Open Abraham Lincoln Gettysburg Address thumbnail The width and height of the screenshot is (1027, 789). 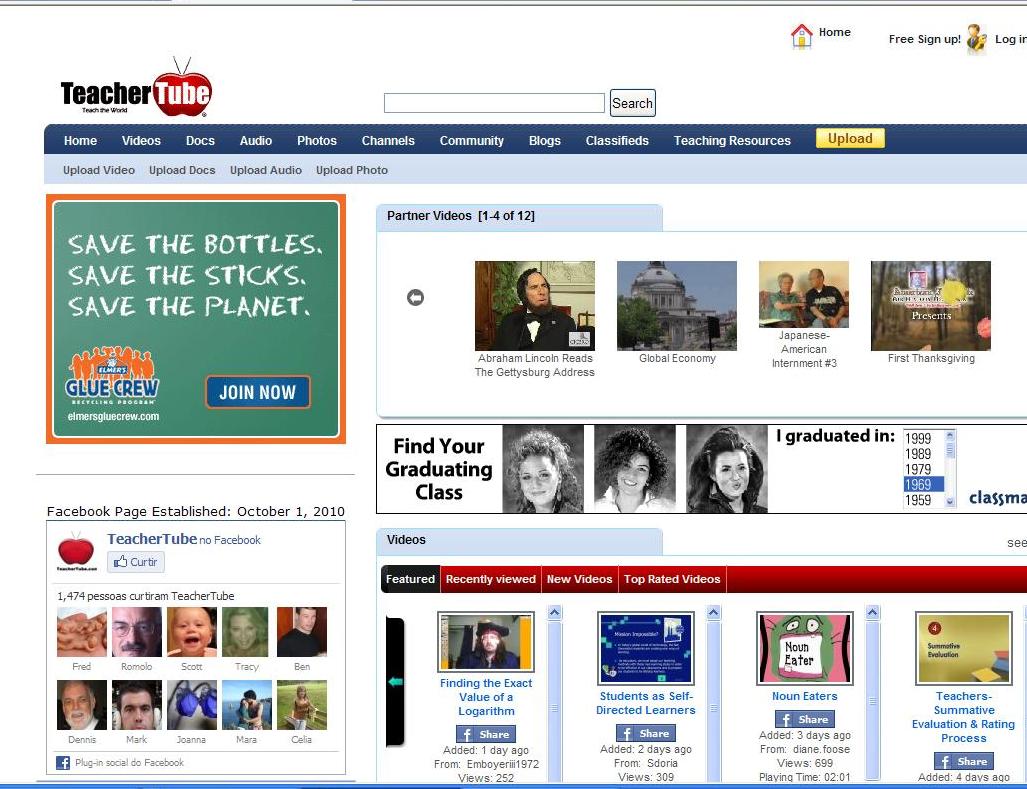coord(535,306)
